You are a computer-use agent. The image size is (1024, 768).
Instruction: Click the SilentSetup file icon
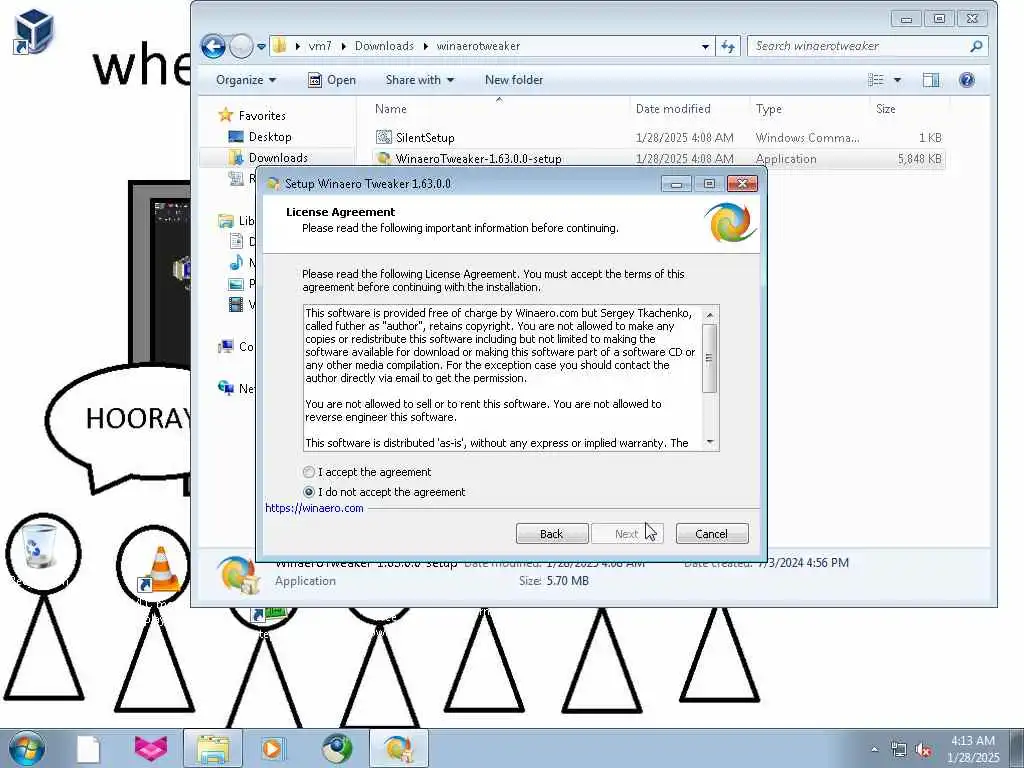383,137
